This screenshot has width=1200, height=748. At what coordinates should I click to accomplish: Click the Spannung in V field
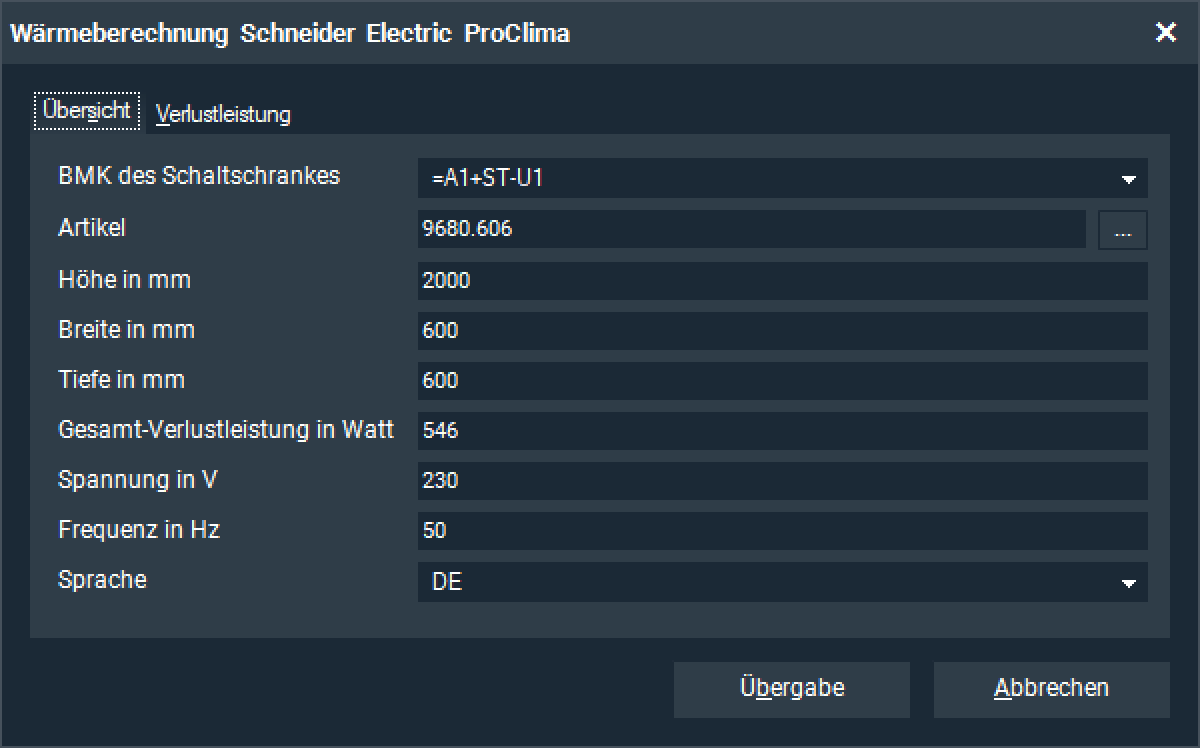[x=782, y=481]
